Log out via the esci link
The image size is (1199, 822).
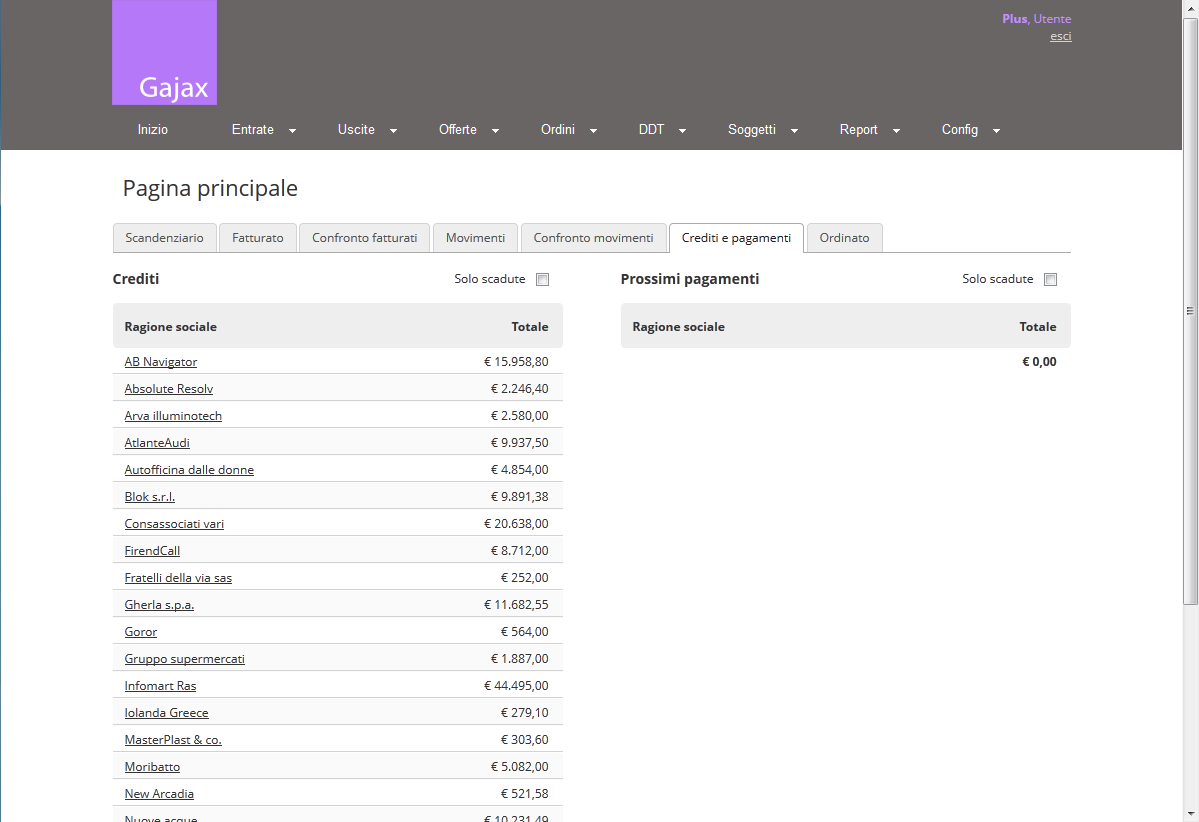coord(1061,36)
